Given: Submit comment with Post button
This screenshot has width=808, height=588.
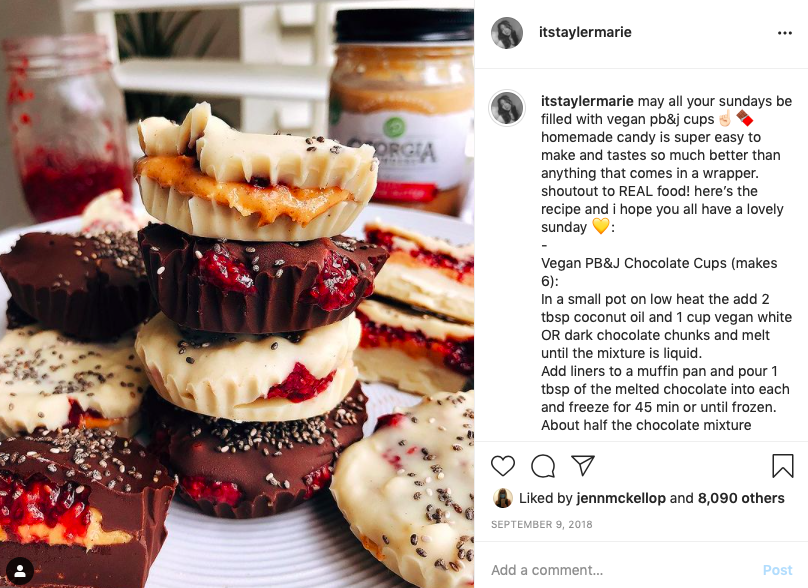Looking at the screenshot, I should point(777,570).
